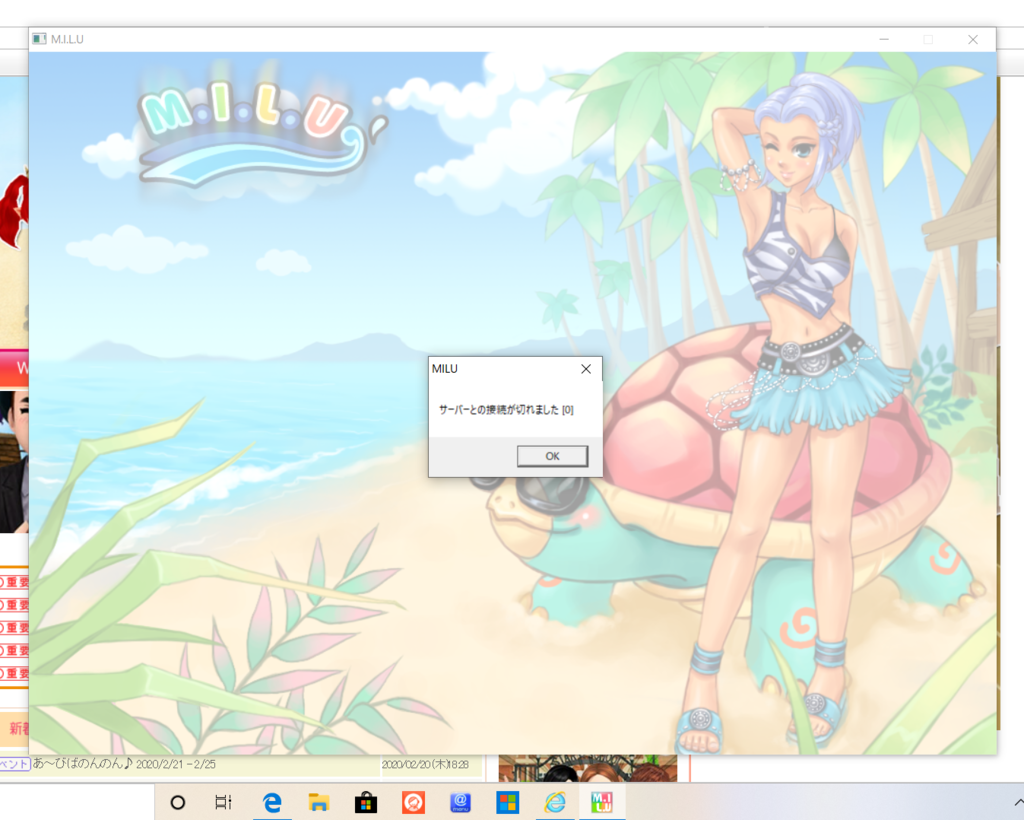Click the banner thumbnail below the game window
1024x820 pixels.
point(587,768)
